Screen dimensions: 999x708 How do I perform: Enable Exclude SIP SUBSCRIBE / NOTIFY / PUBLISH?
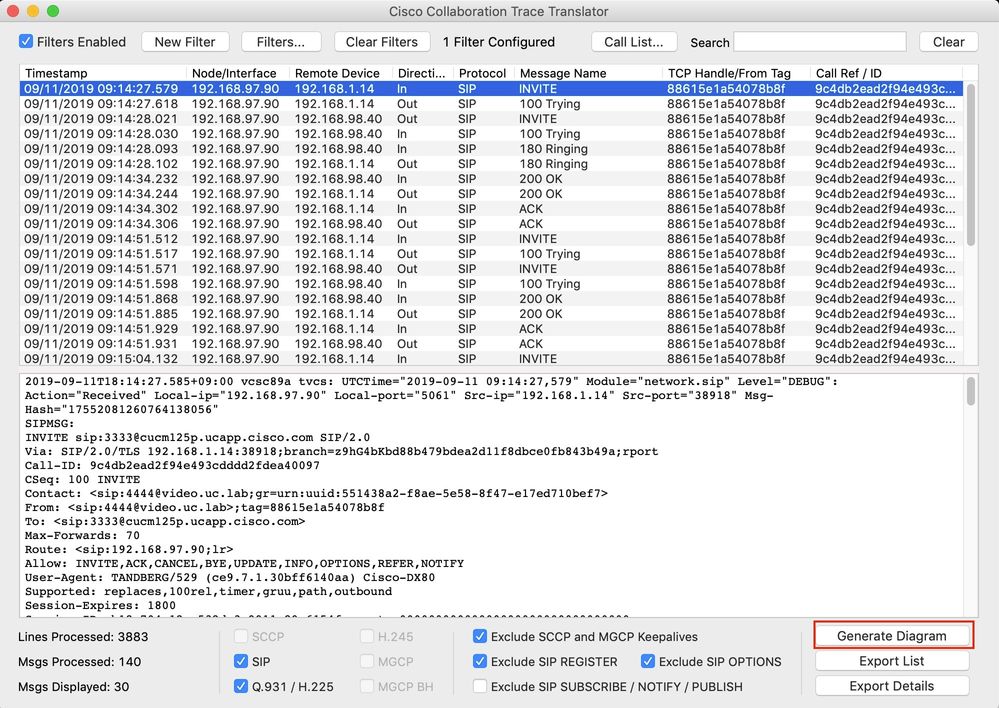[480, 686]
